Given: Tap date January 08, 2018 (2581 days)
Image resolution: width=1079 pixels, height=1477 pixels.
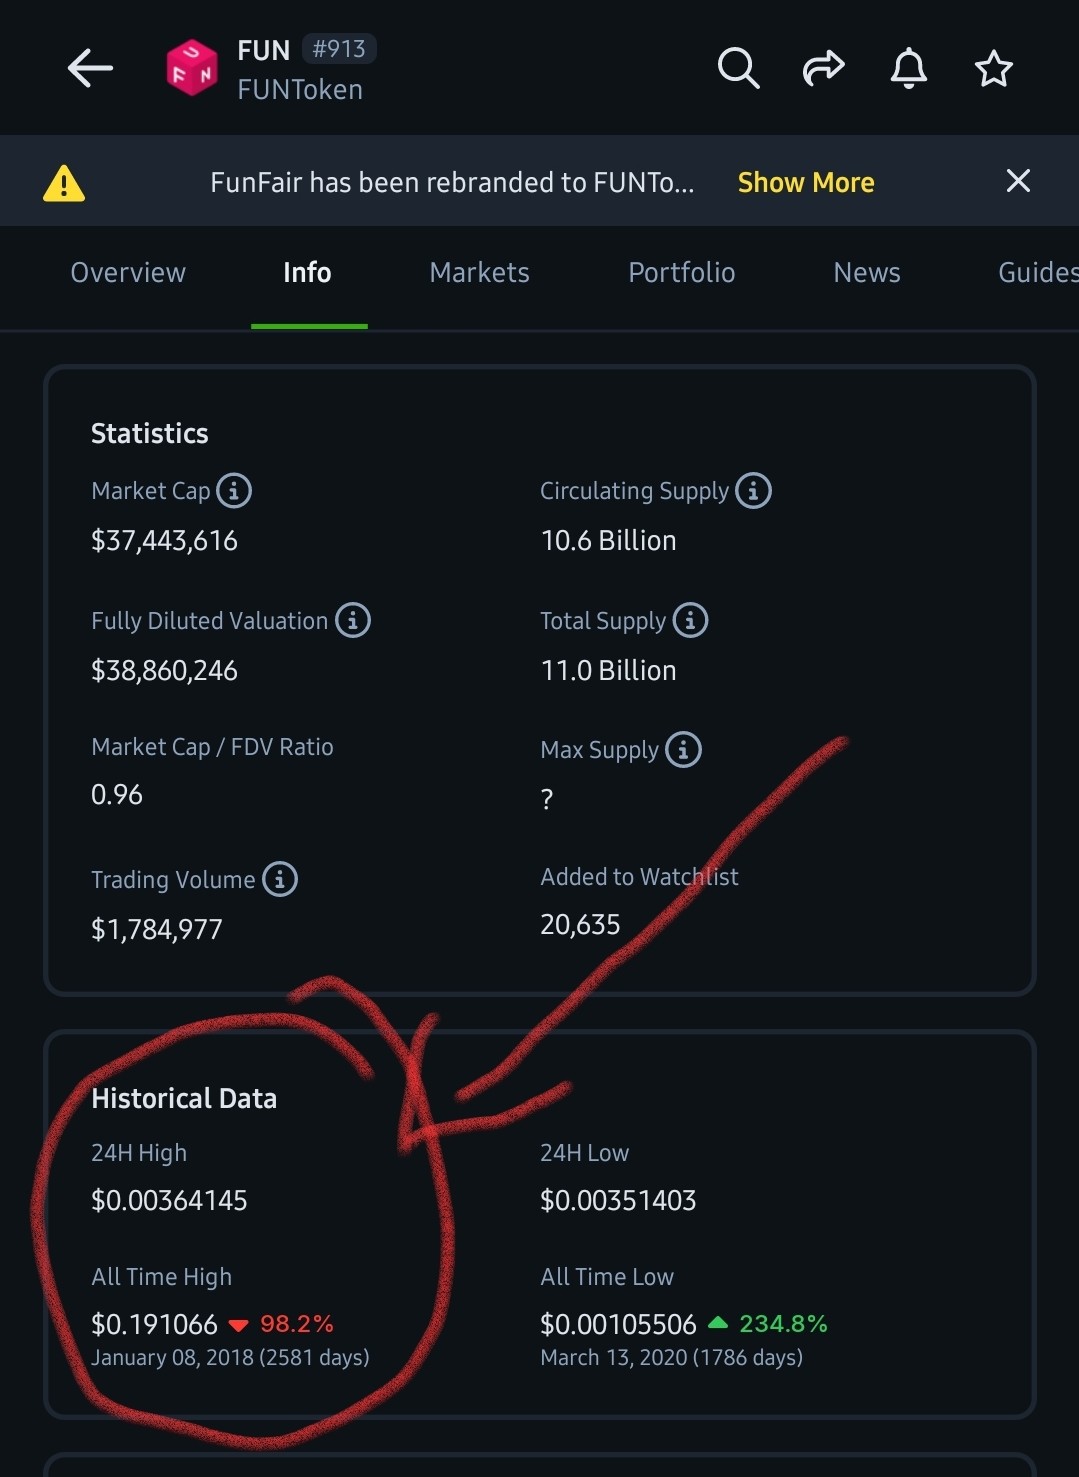Looking at the screenshot, I should [230, 1358].
